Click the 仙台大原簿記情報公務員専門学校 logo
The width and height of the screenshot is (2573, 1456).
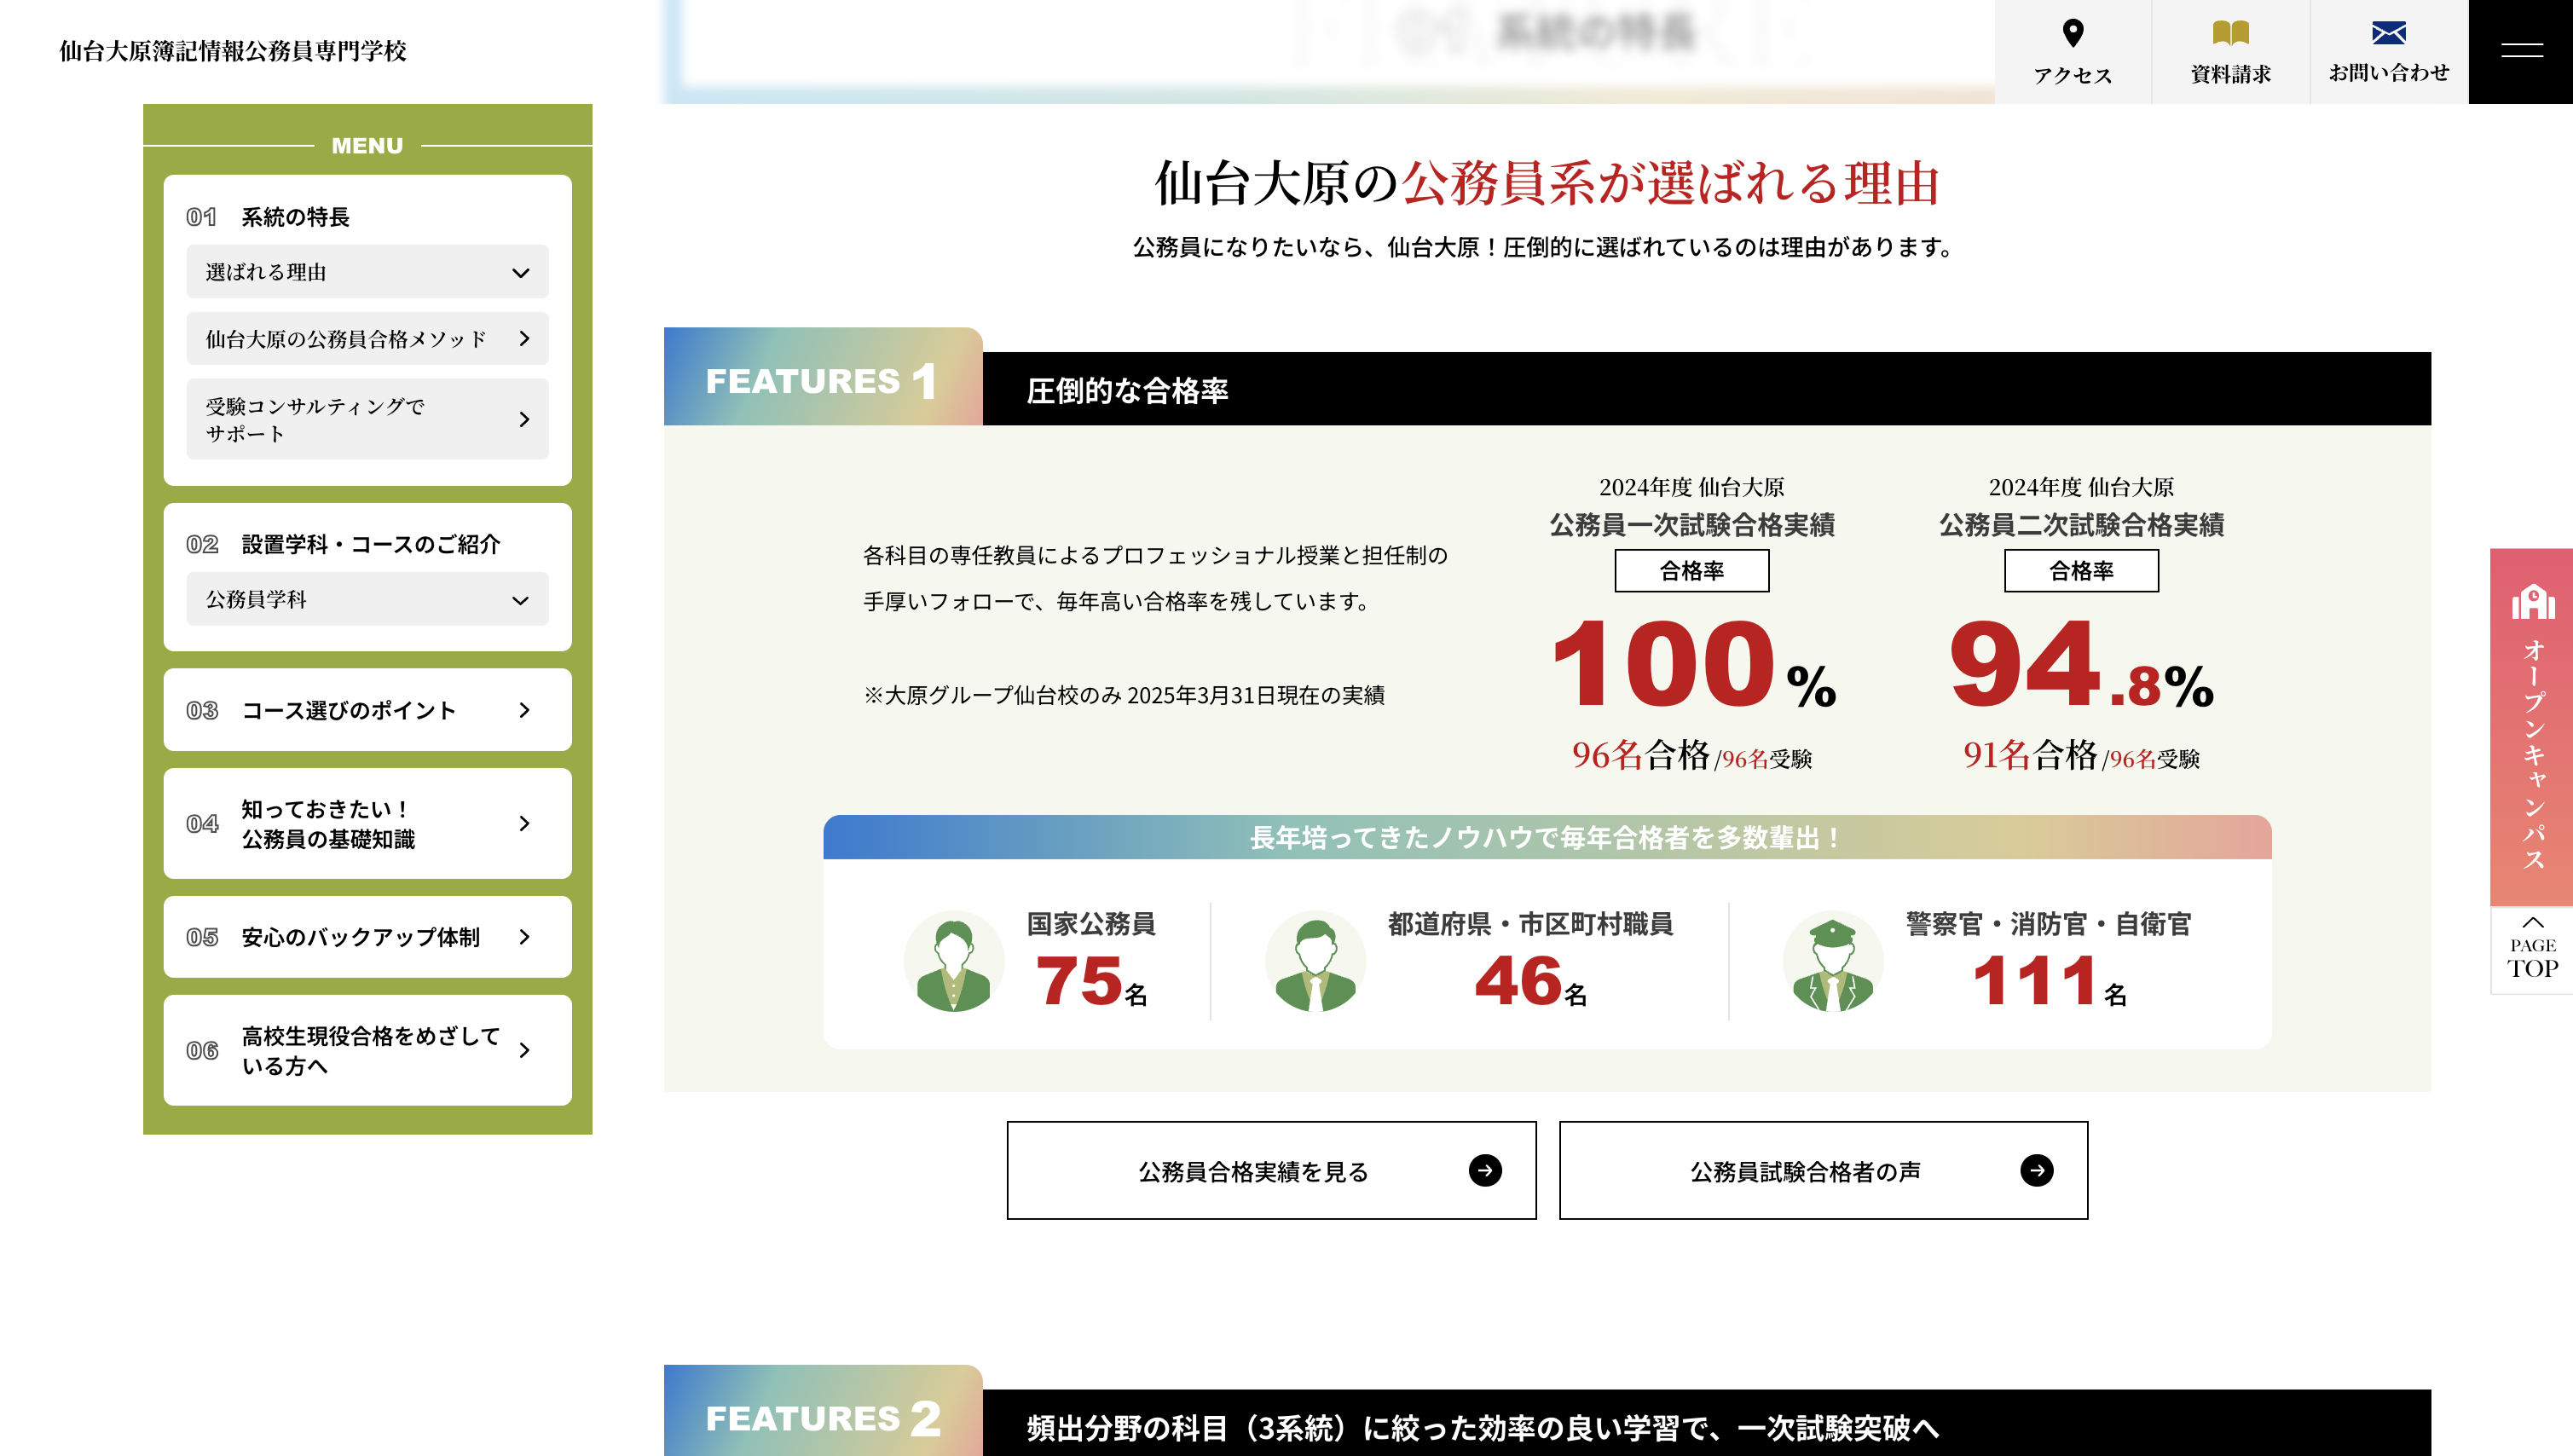click(233, 51)
